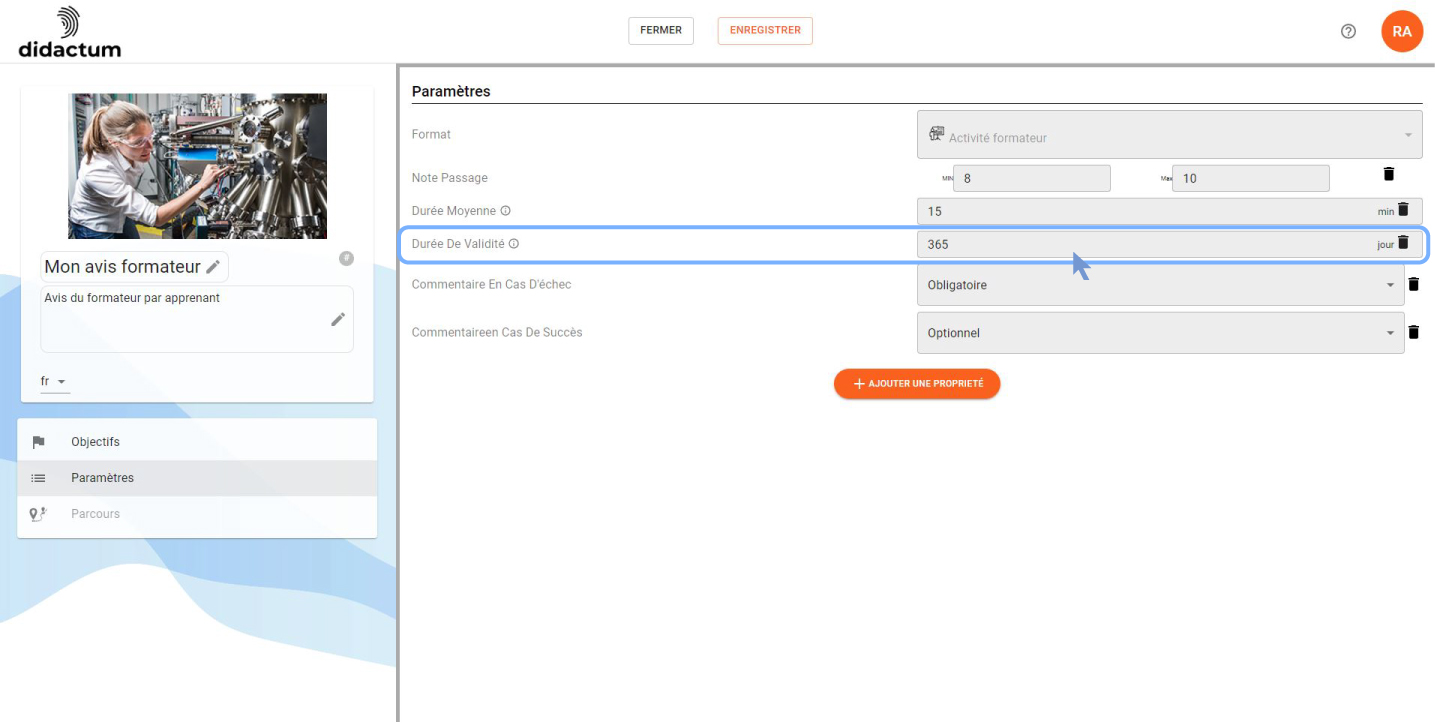Delete the Durée Moyenne property
Screen dimensions: 1435x723
tap(1403, 209)
